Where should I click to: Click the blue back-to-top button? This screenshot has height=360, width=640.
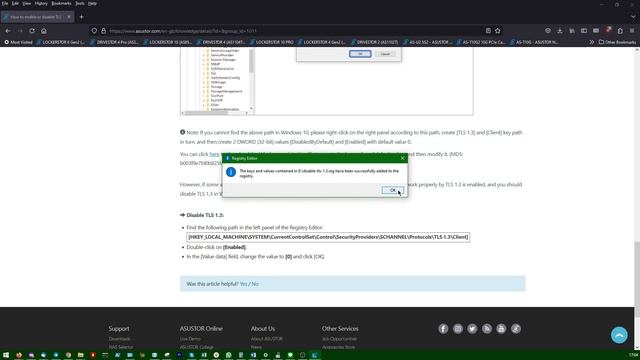point(619,335)
